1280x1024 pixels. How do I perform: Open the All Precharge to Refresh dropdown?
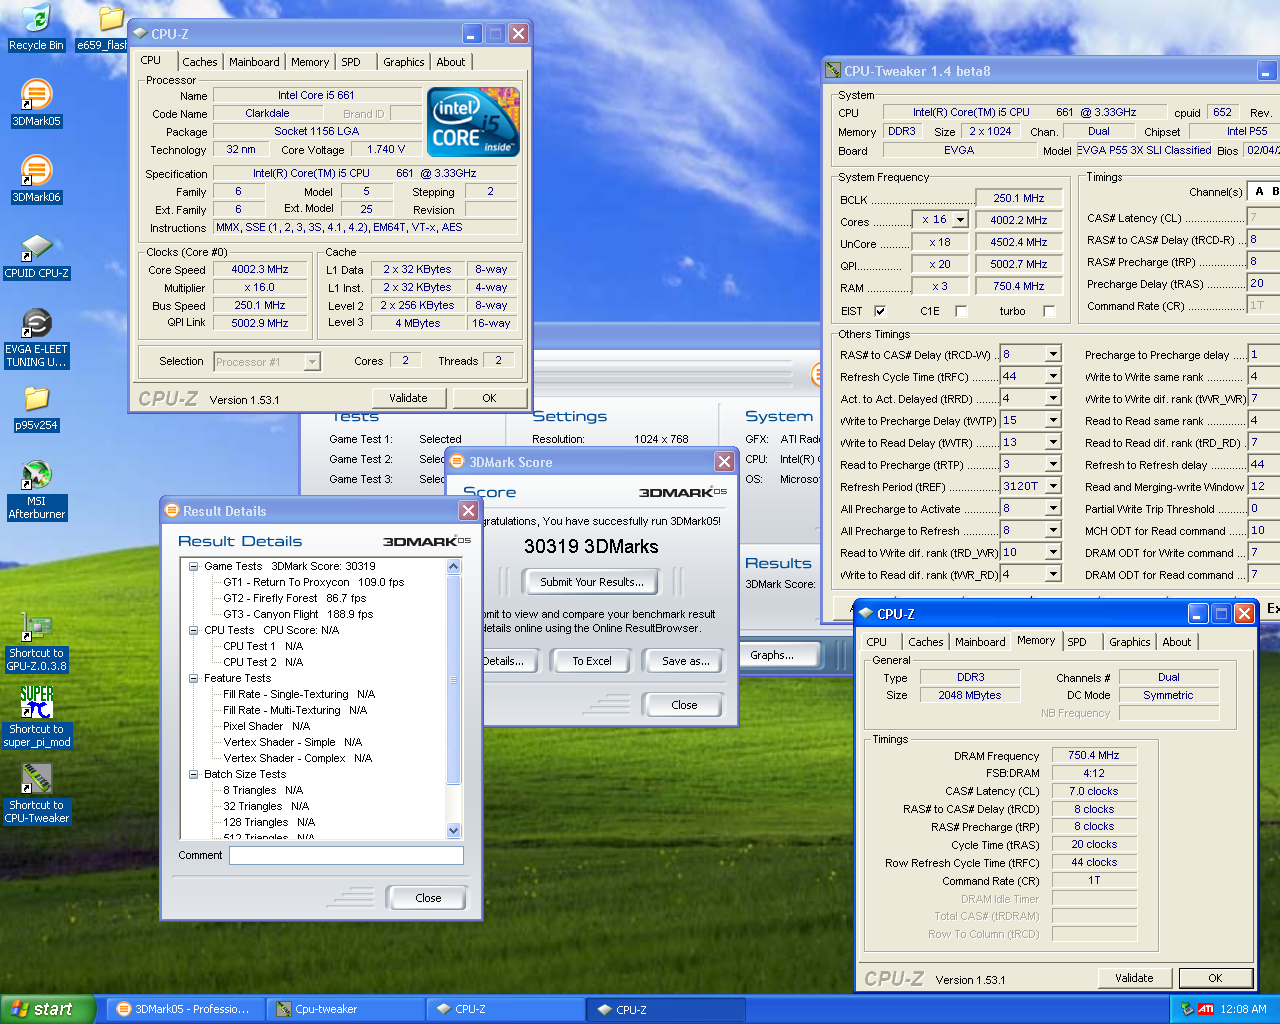pyautogui.click(x=1053, y=530)
